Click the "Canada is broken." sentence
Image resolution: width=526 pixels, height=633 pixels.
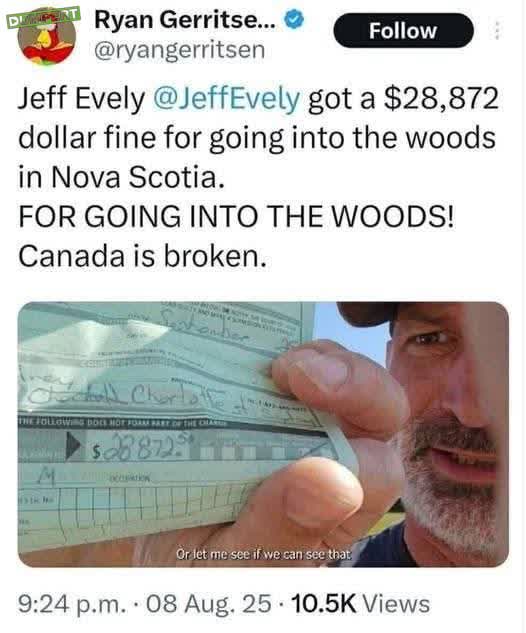(143, 256)
